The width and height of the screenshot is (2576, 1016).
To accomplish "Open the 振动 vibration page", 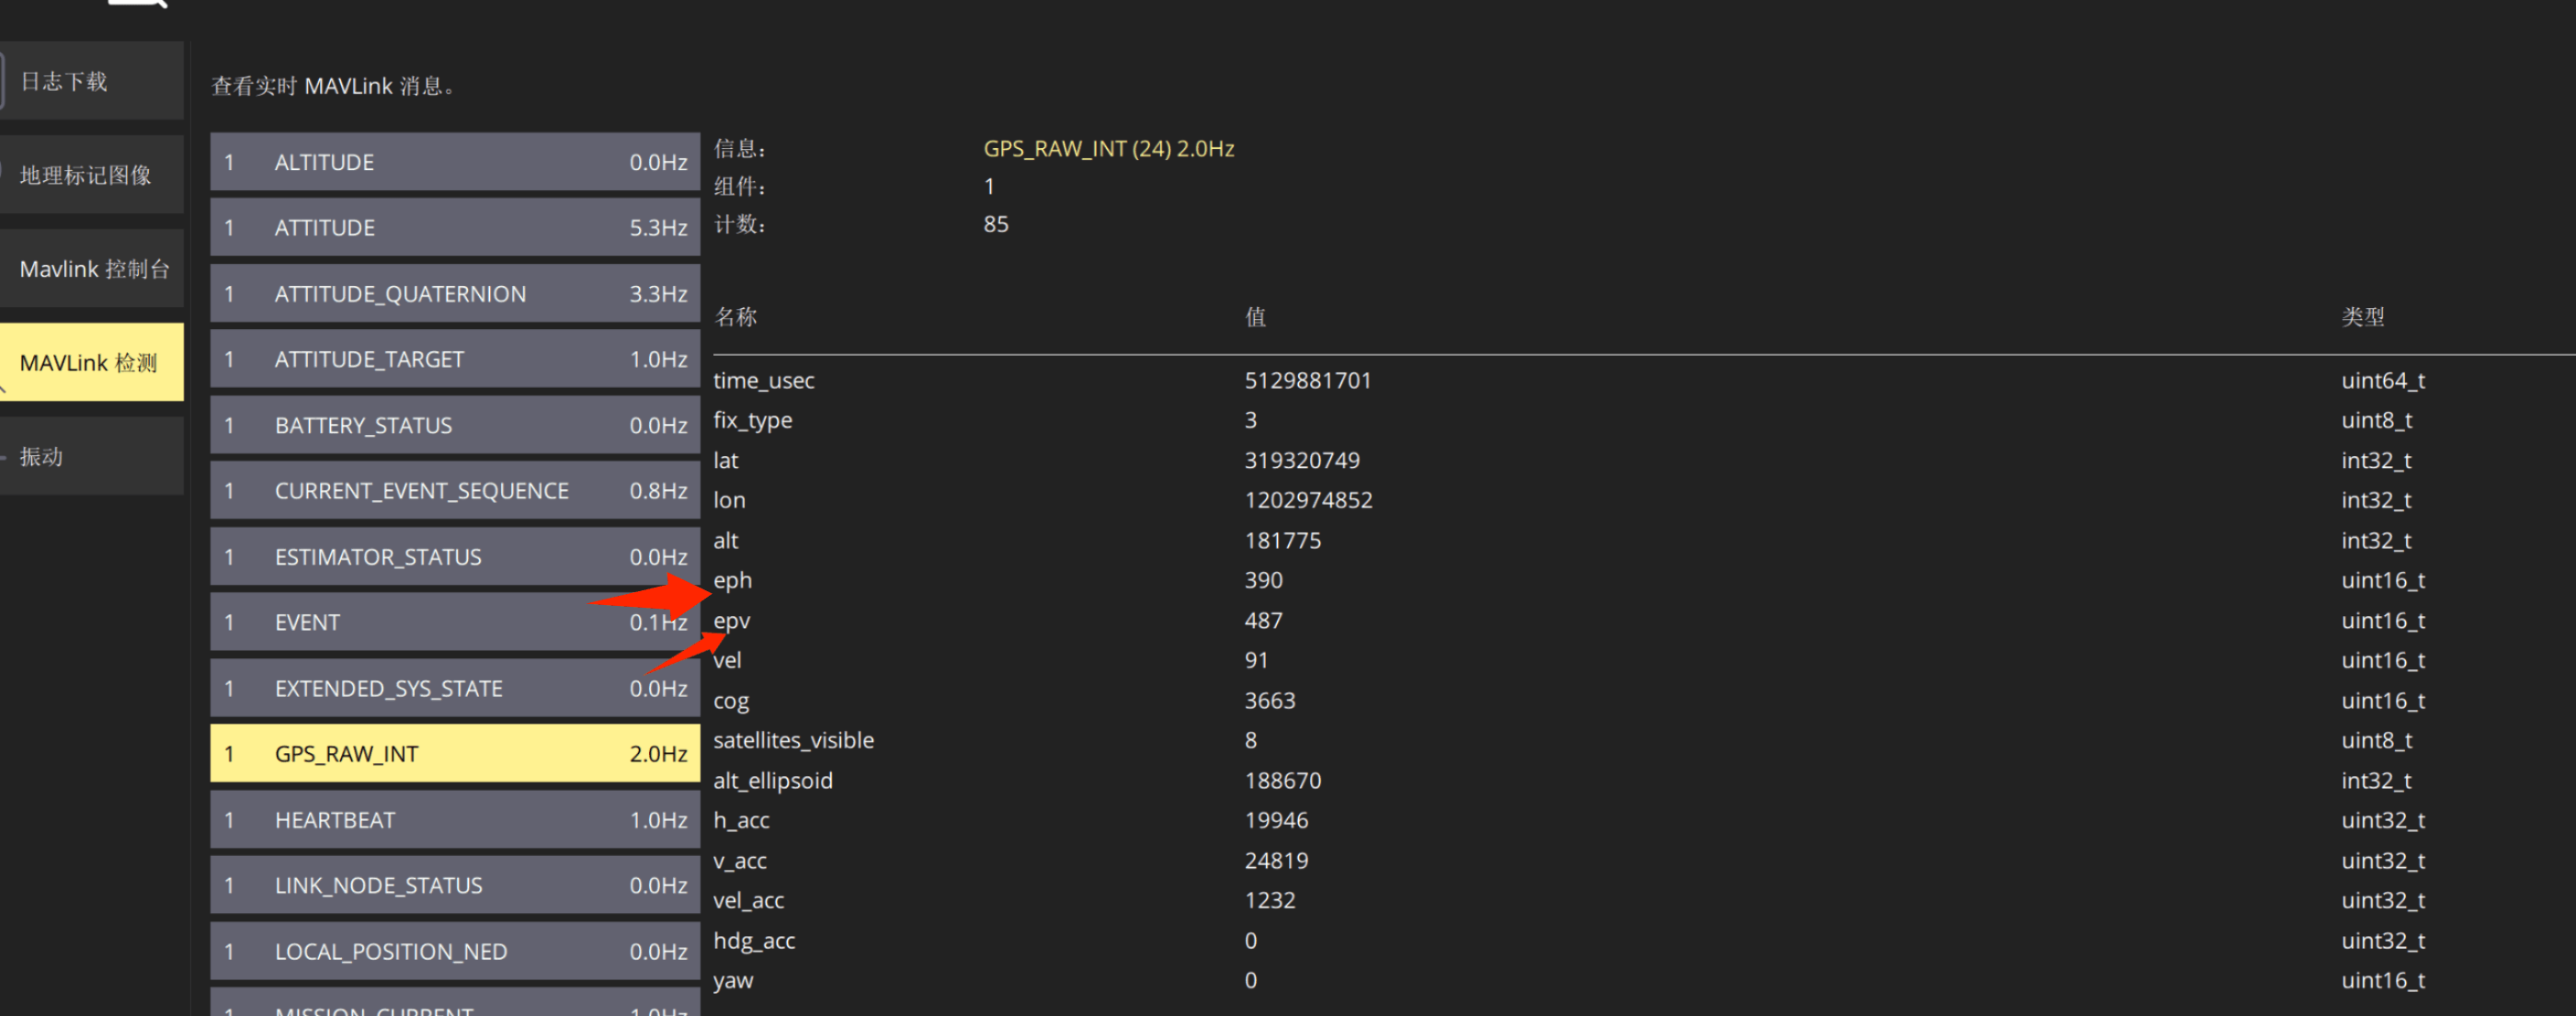I will click(x=90, y=456).
